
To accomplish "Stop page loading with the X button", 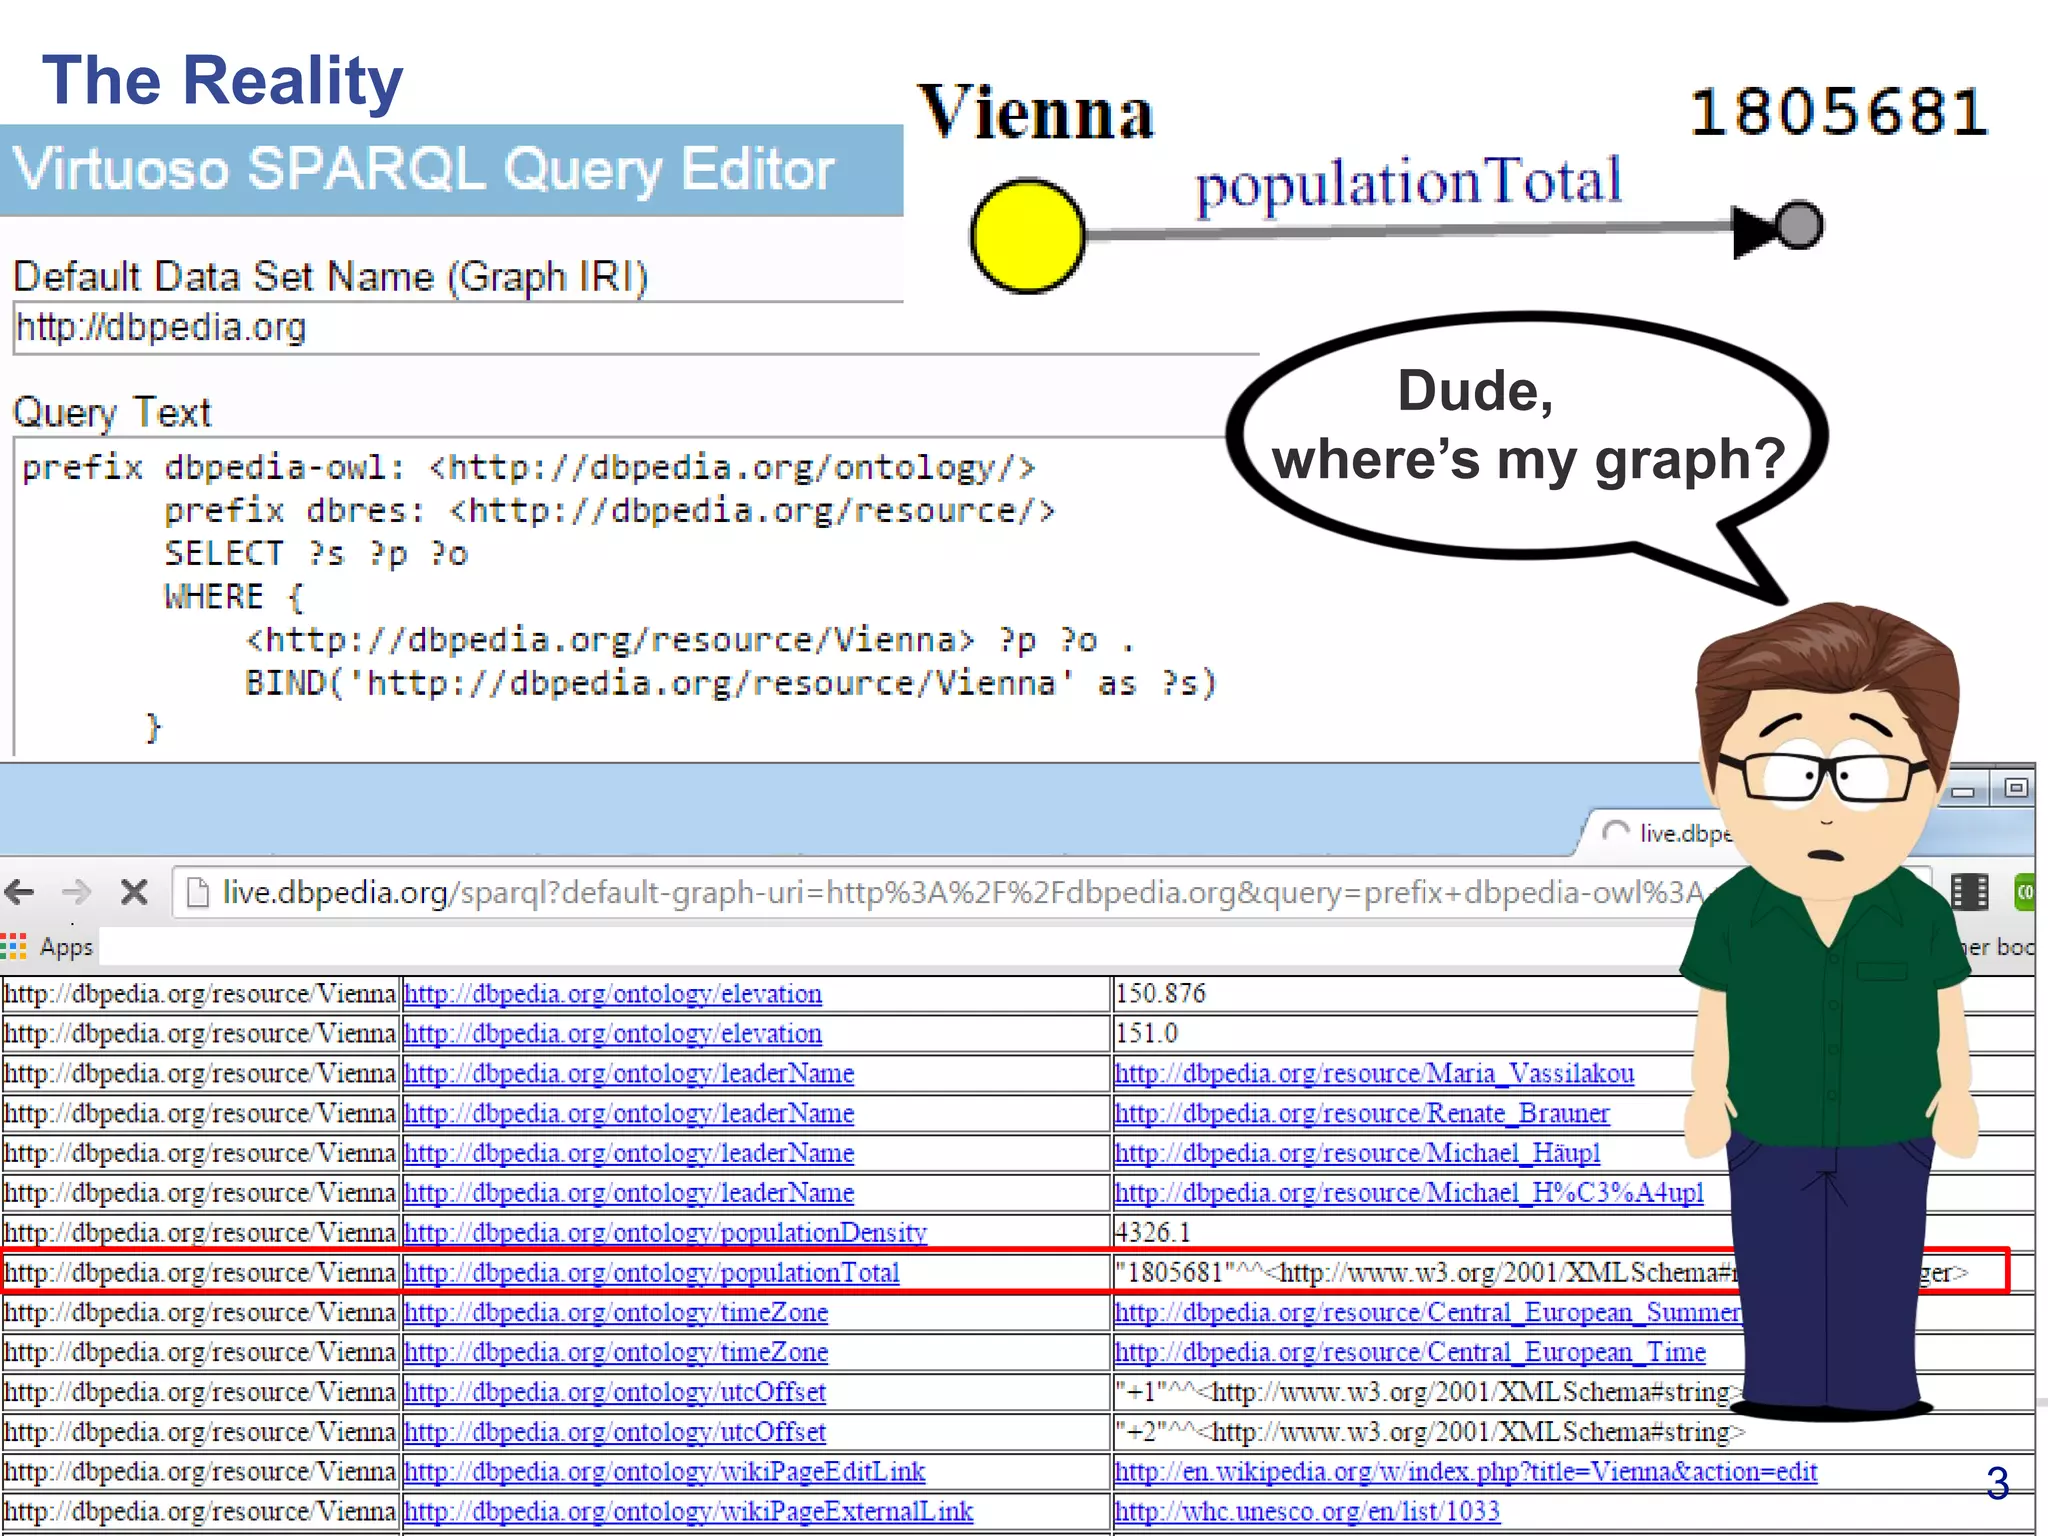I will tap(134, 891).
